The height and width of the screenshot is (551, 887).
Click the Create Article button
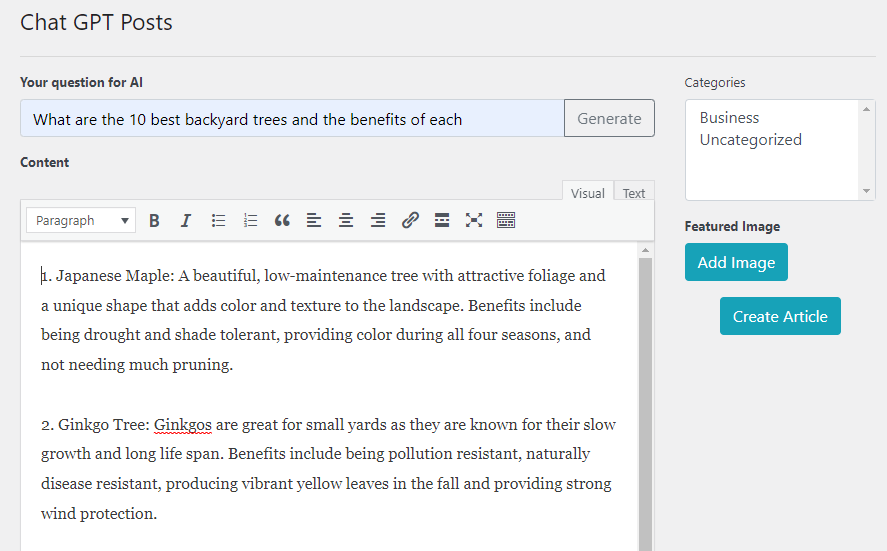pyautogui.click(x=780, y=316)
